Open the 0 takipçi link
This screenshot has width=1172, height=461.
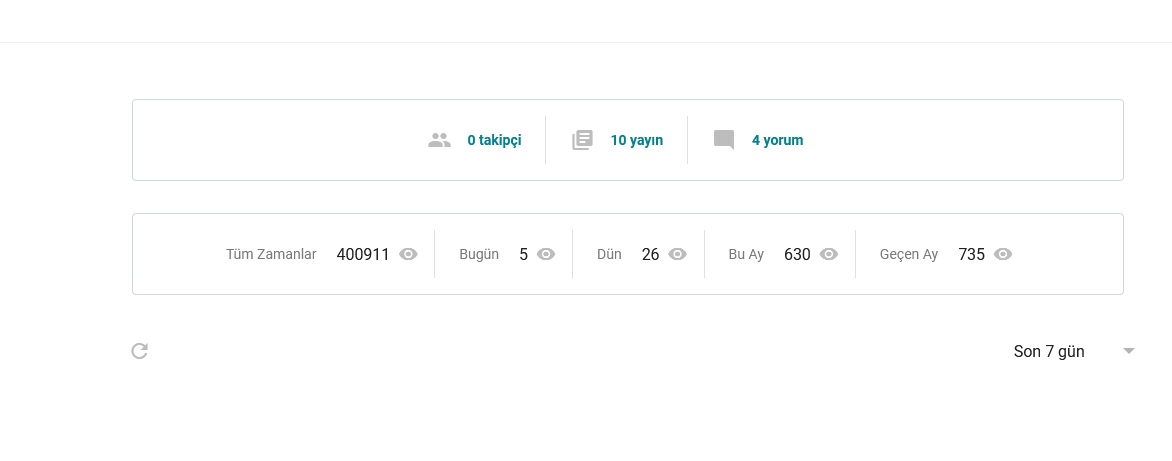click(494, 140)
